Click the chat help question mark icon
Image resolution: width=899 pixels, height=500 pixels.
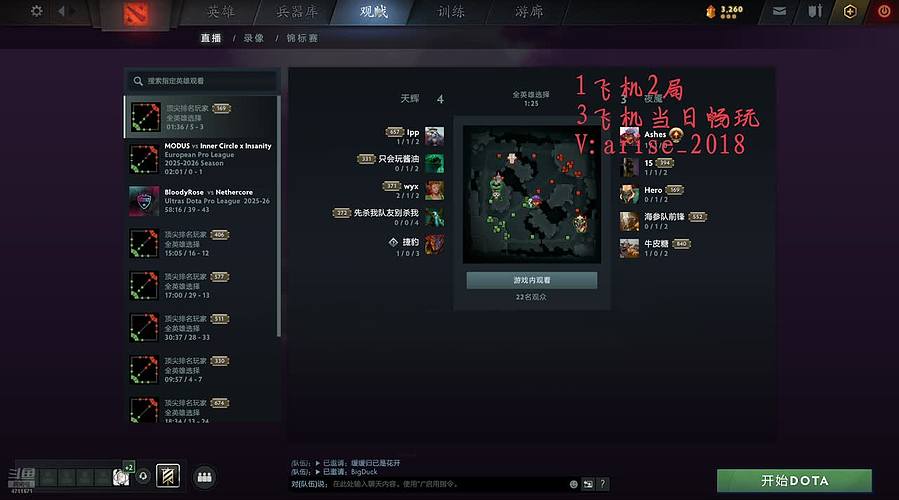[x=603, y=484]
